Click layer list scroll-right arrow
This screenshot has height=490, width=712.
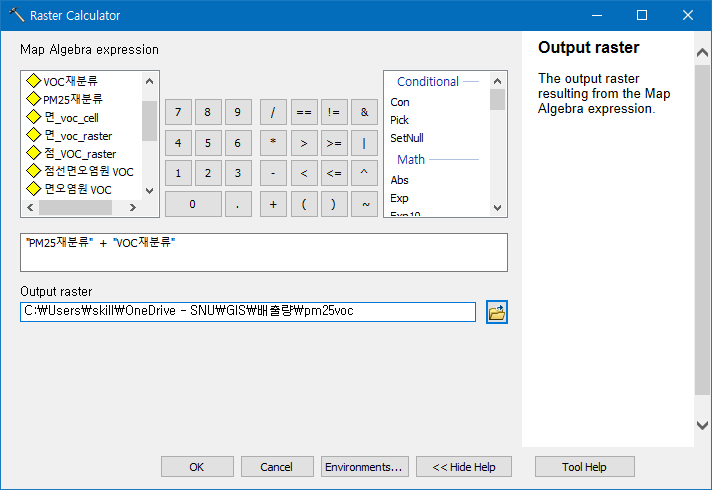pos(133,207)
